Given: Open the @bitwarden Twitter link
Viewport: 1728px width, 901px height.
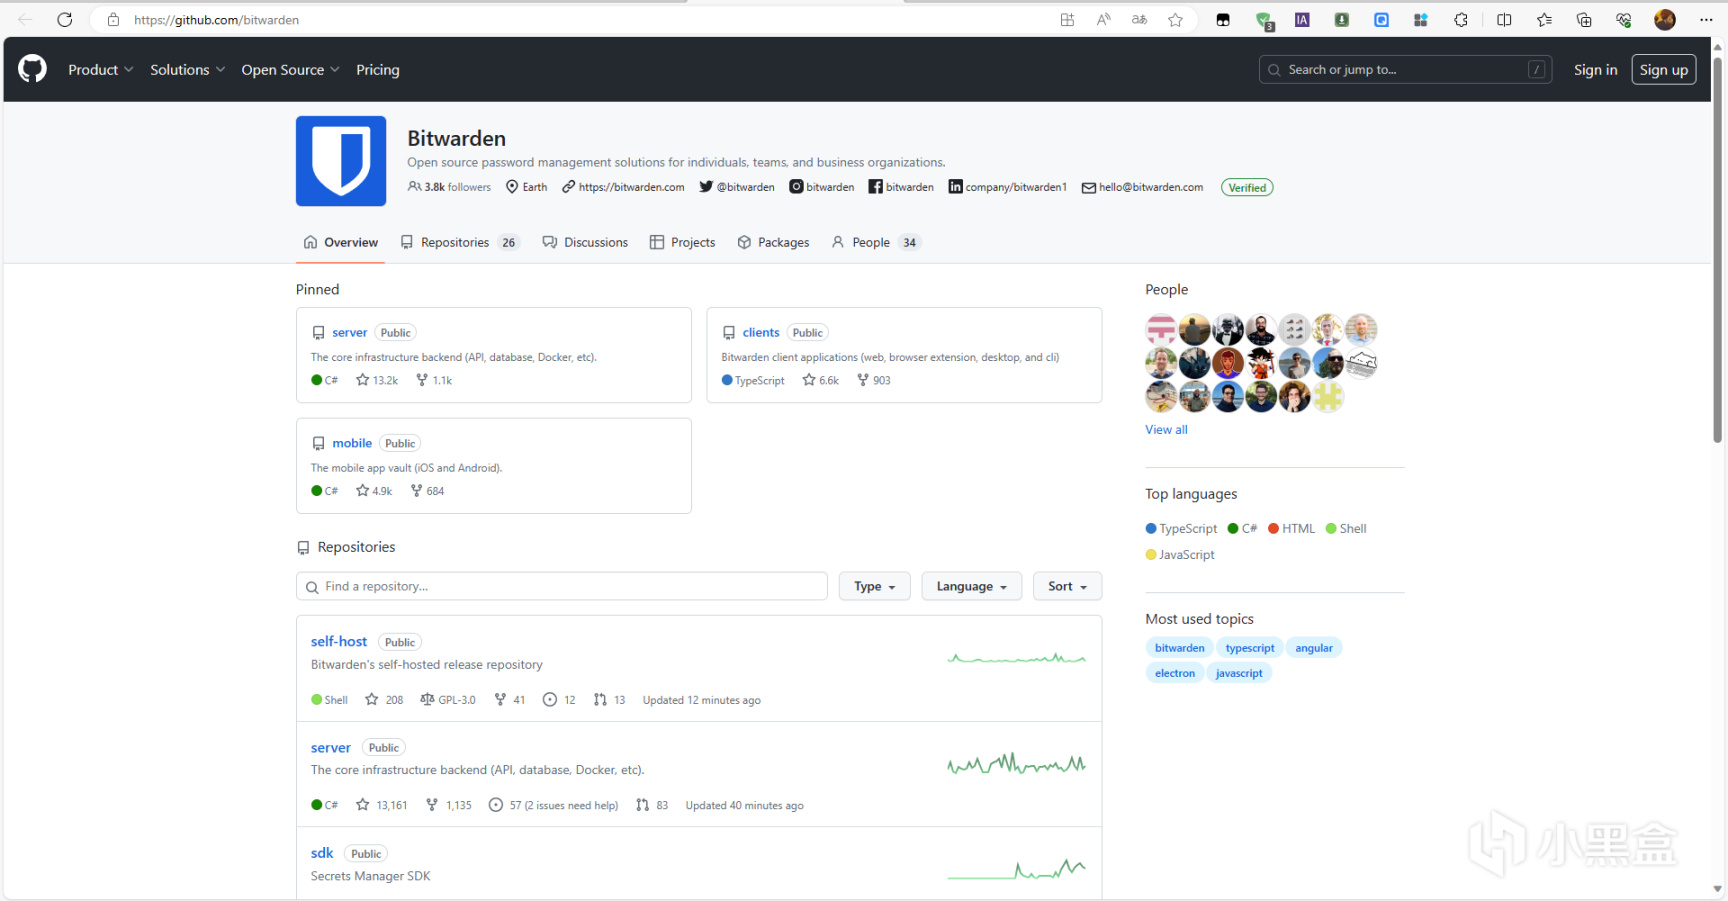Looking at the screenshot, I should coord(737,187).
